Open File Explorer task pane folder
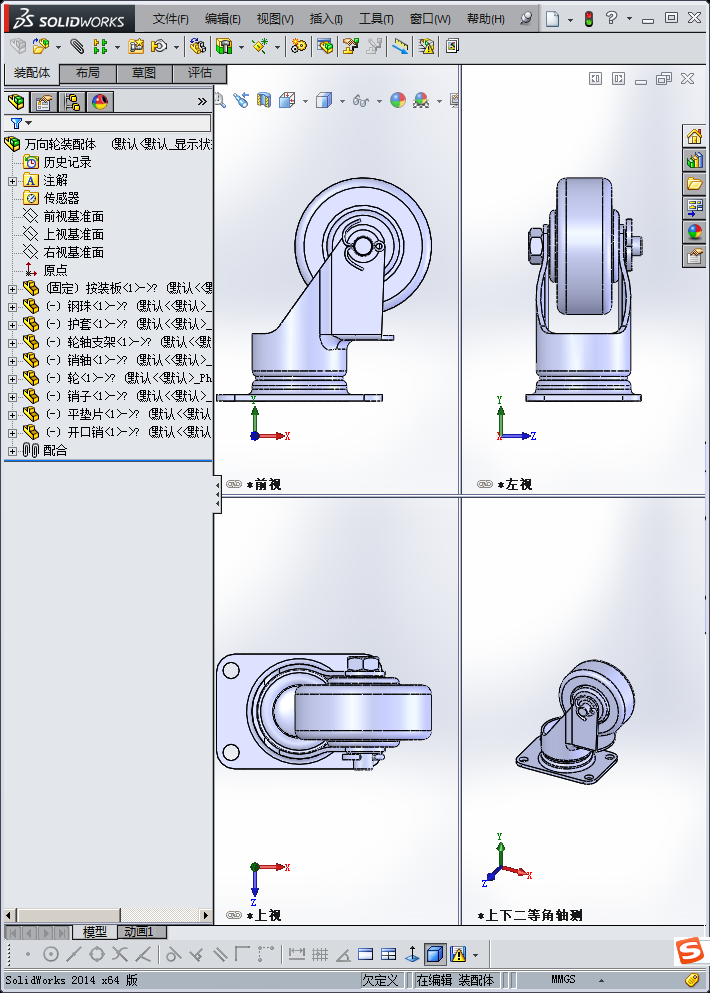This screenshot has width=710, height=993. (694, 184)
